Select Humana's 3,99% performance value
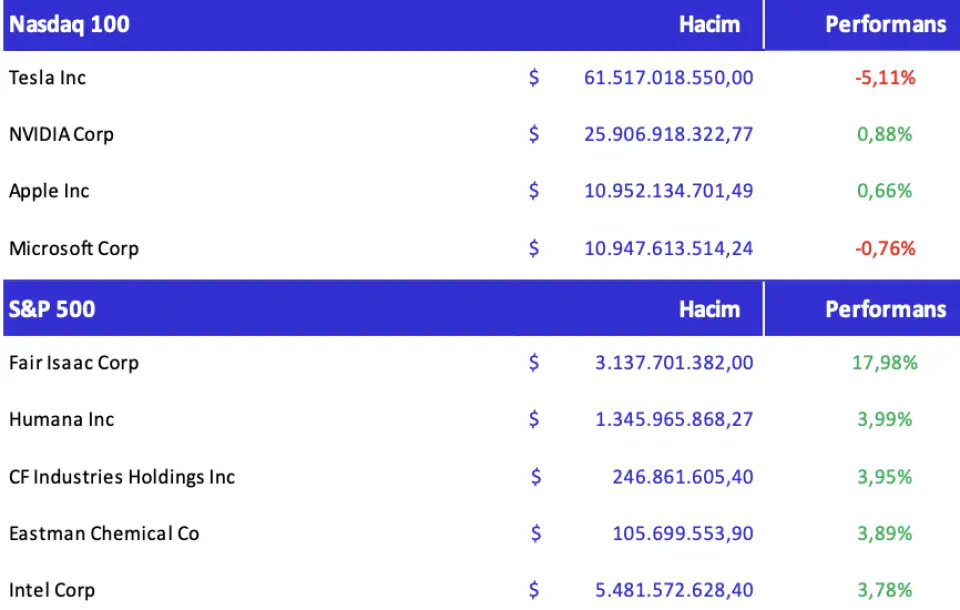The image size is (960, 610). pos(885,420)
